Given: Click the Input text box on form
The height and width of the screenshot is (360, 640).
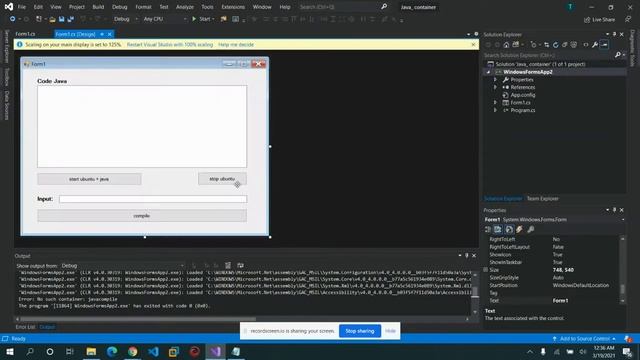Looking at the screenshot, I should click(153, 199).
